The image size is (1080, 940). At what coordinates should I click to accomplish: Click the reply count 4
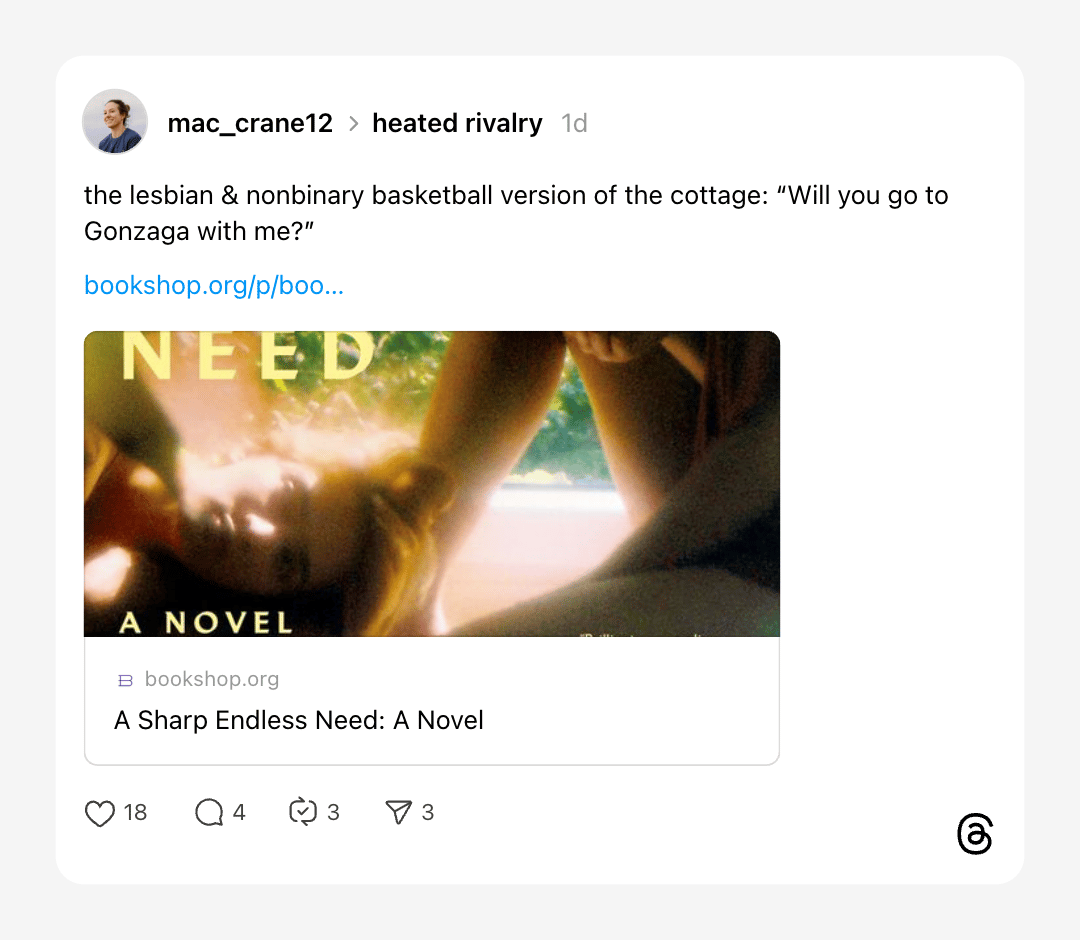[x=239, y=813]
